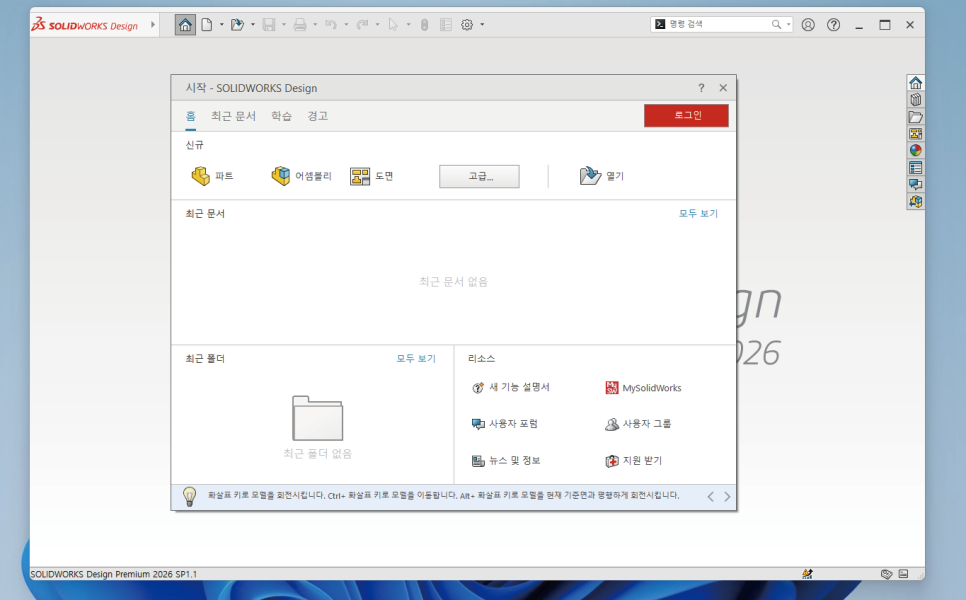
Task: Open What's New guide (새 기능 설명서)
Action: [511, 387]
